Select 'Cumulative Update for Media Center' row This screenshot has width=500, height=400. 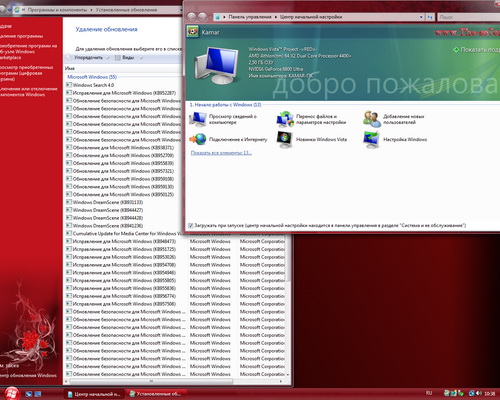click(123, 233)
